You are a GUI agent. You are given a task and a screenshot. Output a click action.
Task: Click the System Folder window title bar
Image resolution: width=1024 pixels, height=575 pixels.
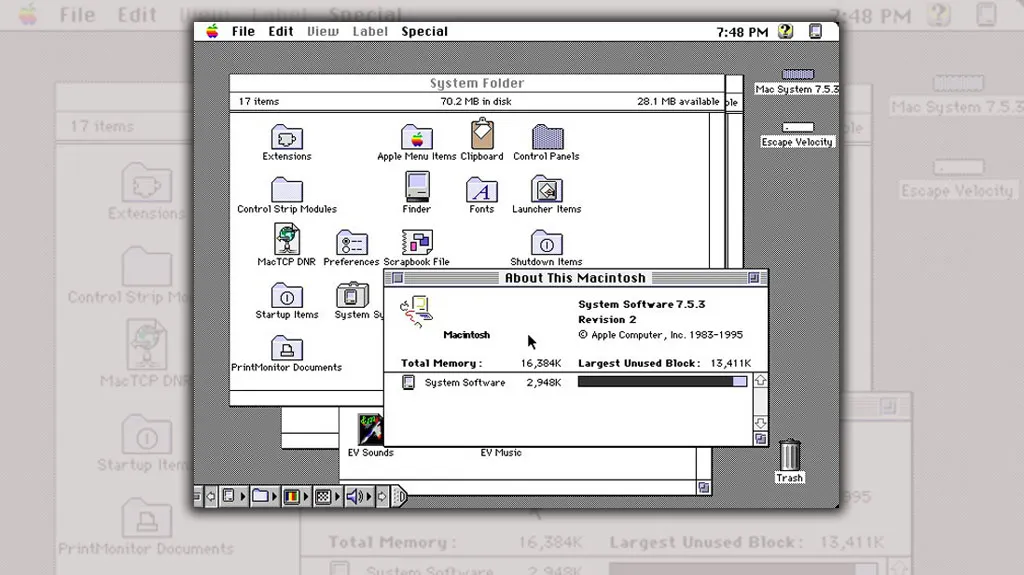(477, 83)
